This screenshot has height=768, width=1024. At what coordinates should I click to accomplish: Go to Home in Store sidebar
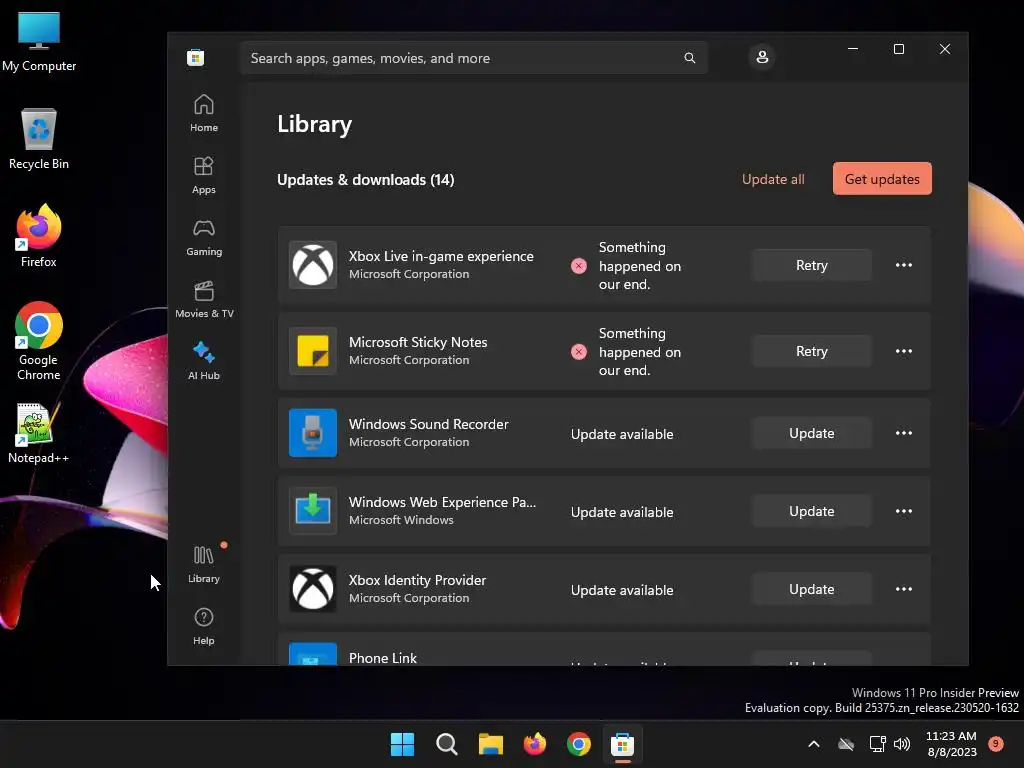(x=204, y=113)
